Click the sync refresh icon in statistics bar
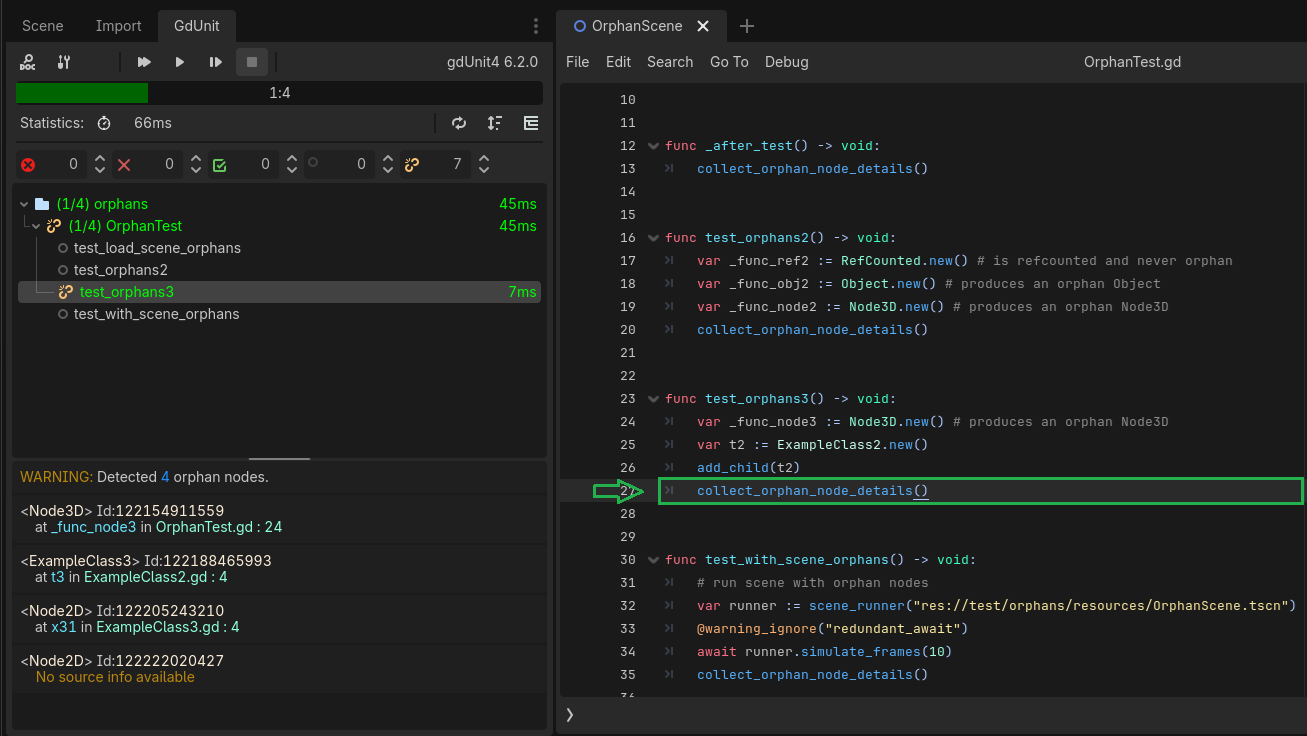The height and width of the screenshot is (736, 1307). tap(459, 123)
